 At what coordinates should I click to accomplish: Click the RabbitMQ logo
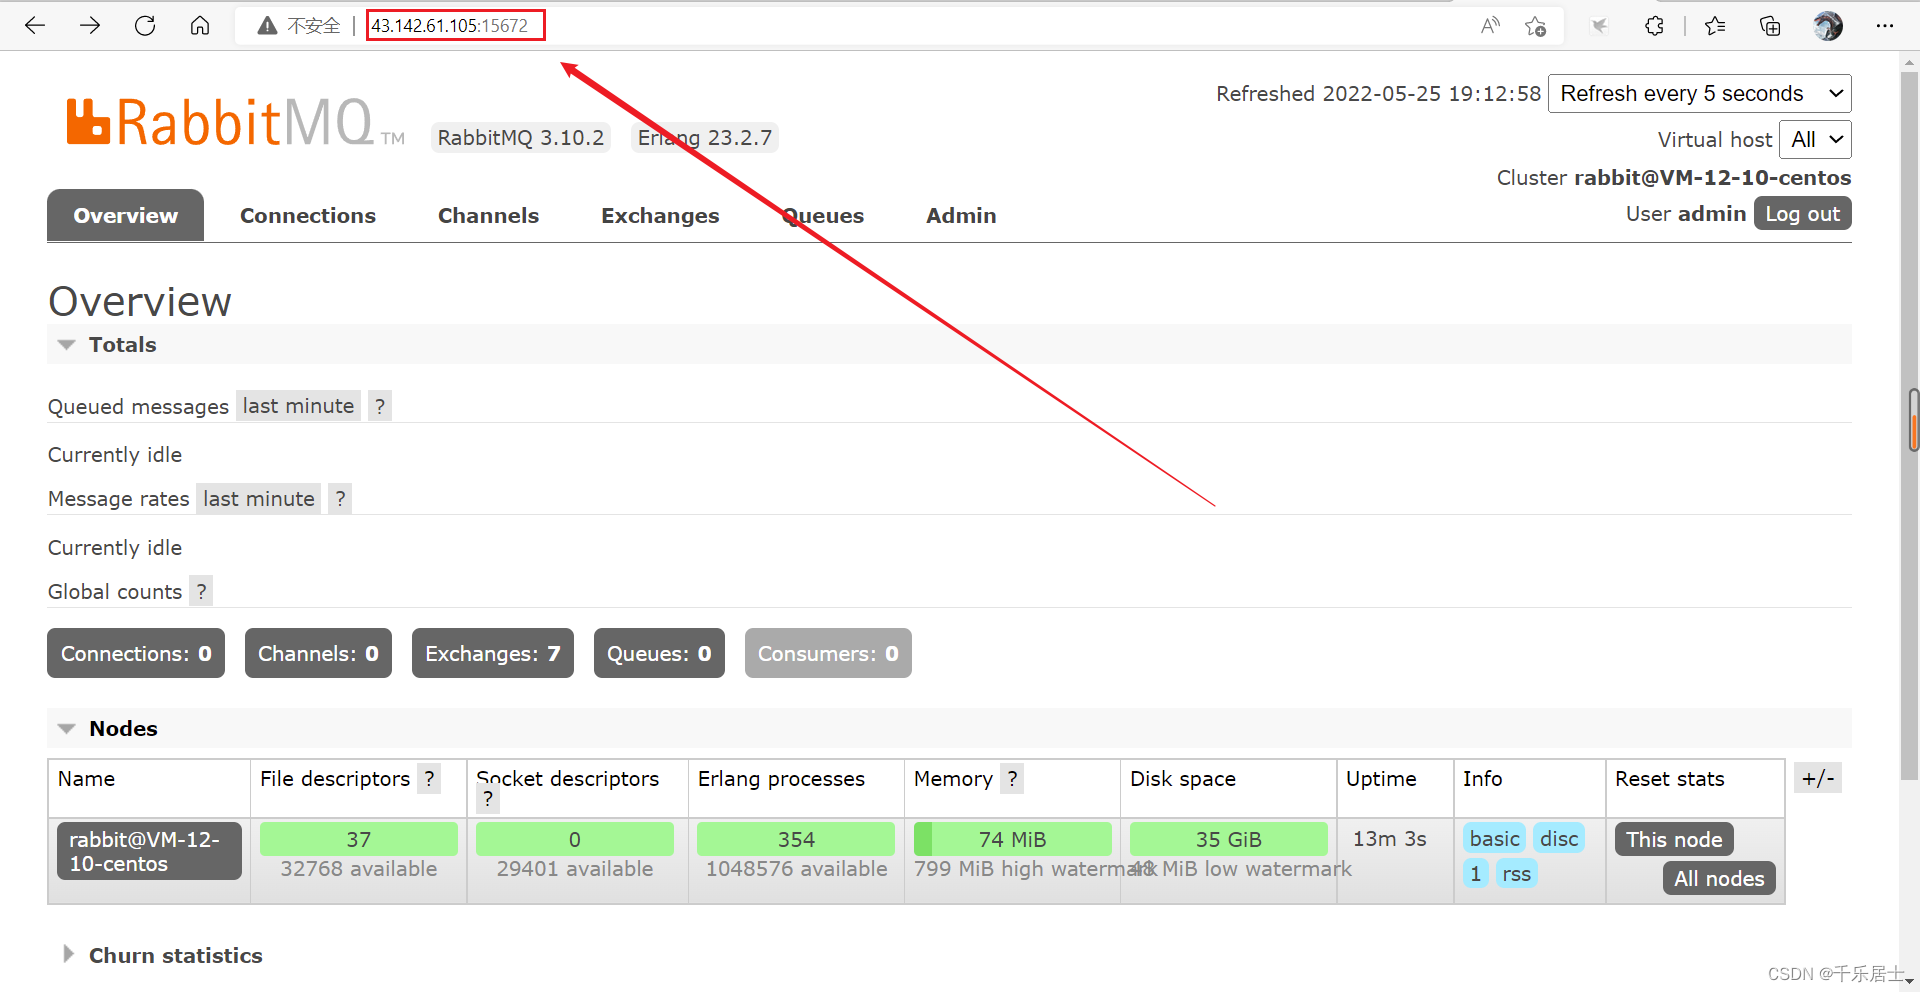tap(235, 122)
